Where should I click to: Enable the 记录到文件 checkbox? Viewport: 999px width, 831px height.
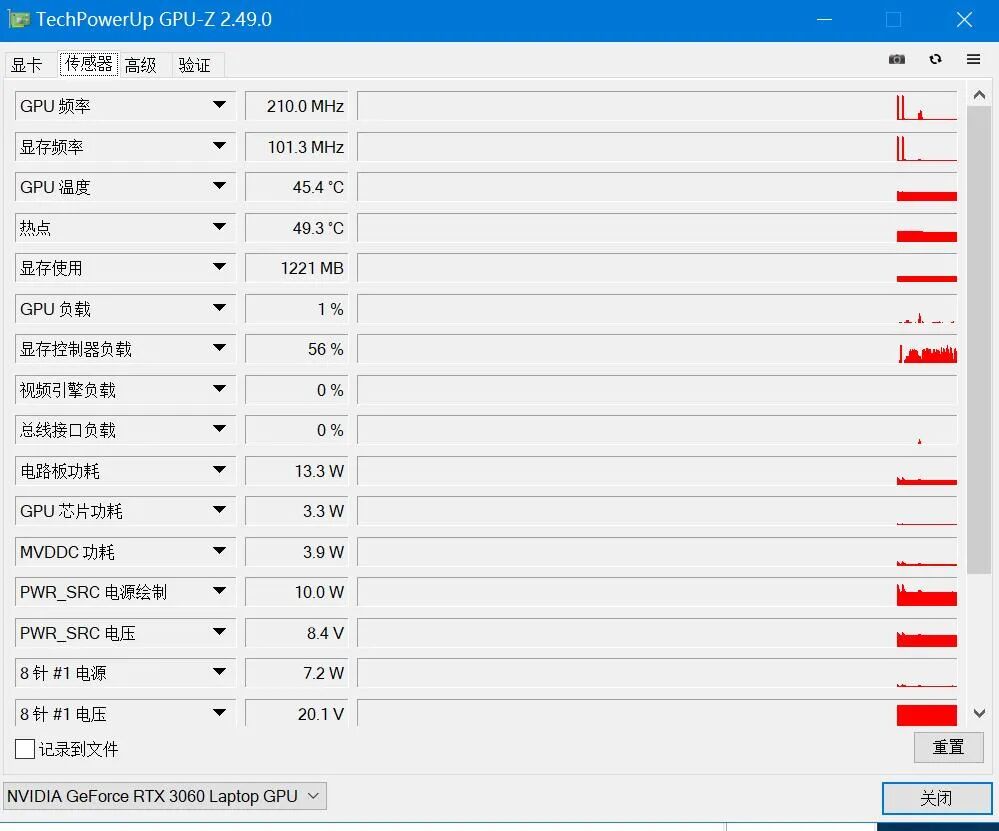click(x=25, y=749)
